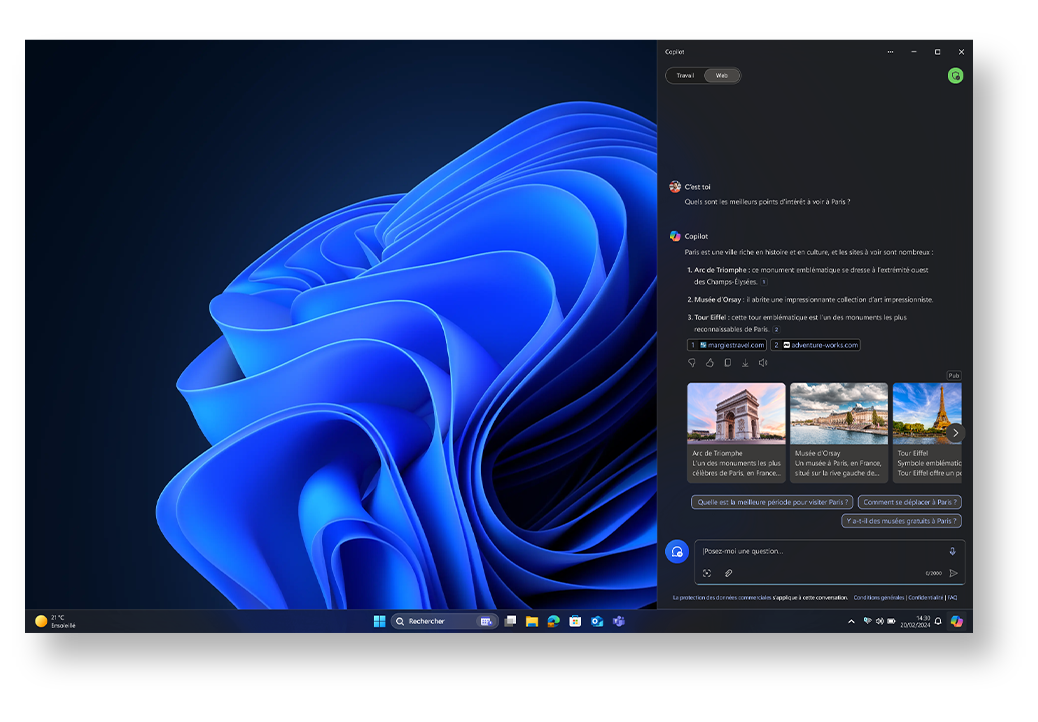Image resolution: width=1038 pixels, height=722 pixels.
Task: Click the battery icon in system tray
Action: click(x=892, y=621)
